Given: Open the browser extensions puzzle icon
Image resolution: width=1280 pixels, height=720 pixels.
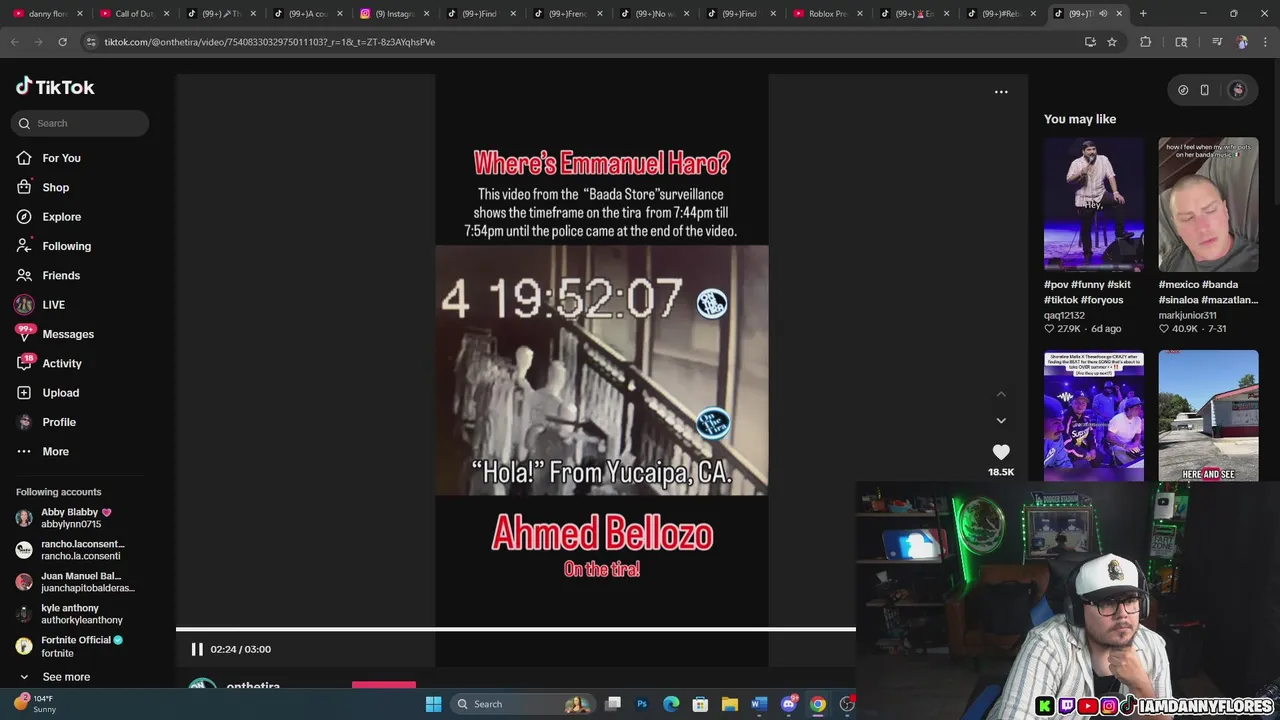Looking at the screenshot, I should 1146,42.
